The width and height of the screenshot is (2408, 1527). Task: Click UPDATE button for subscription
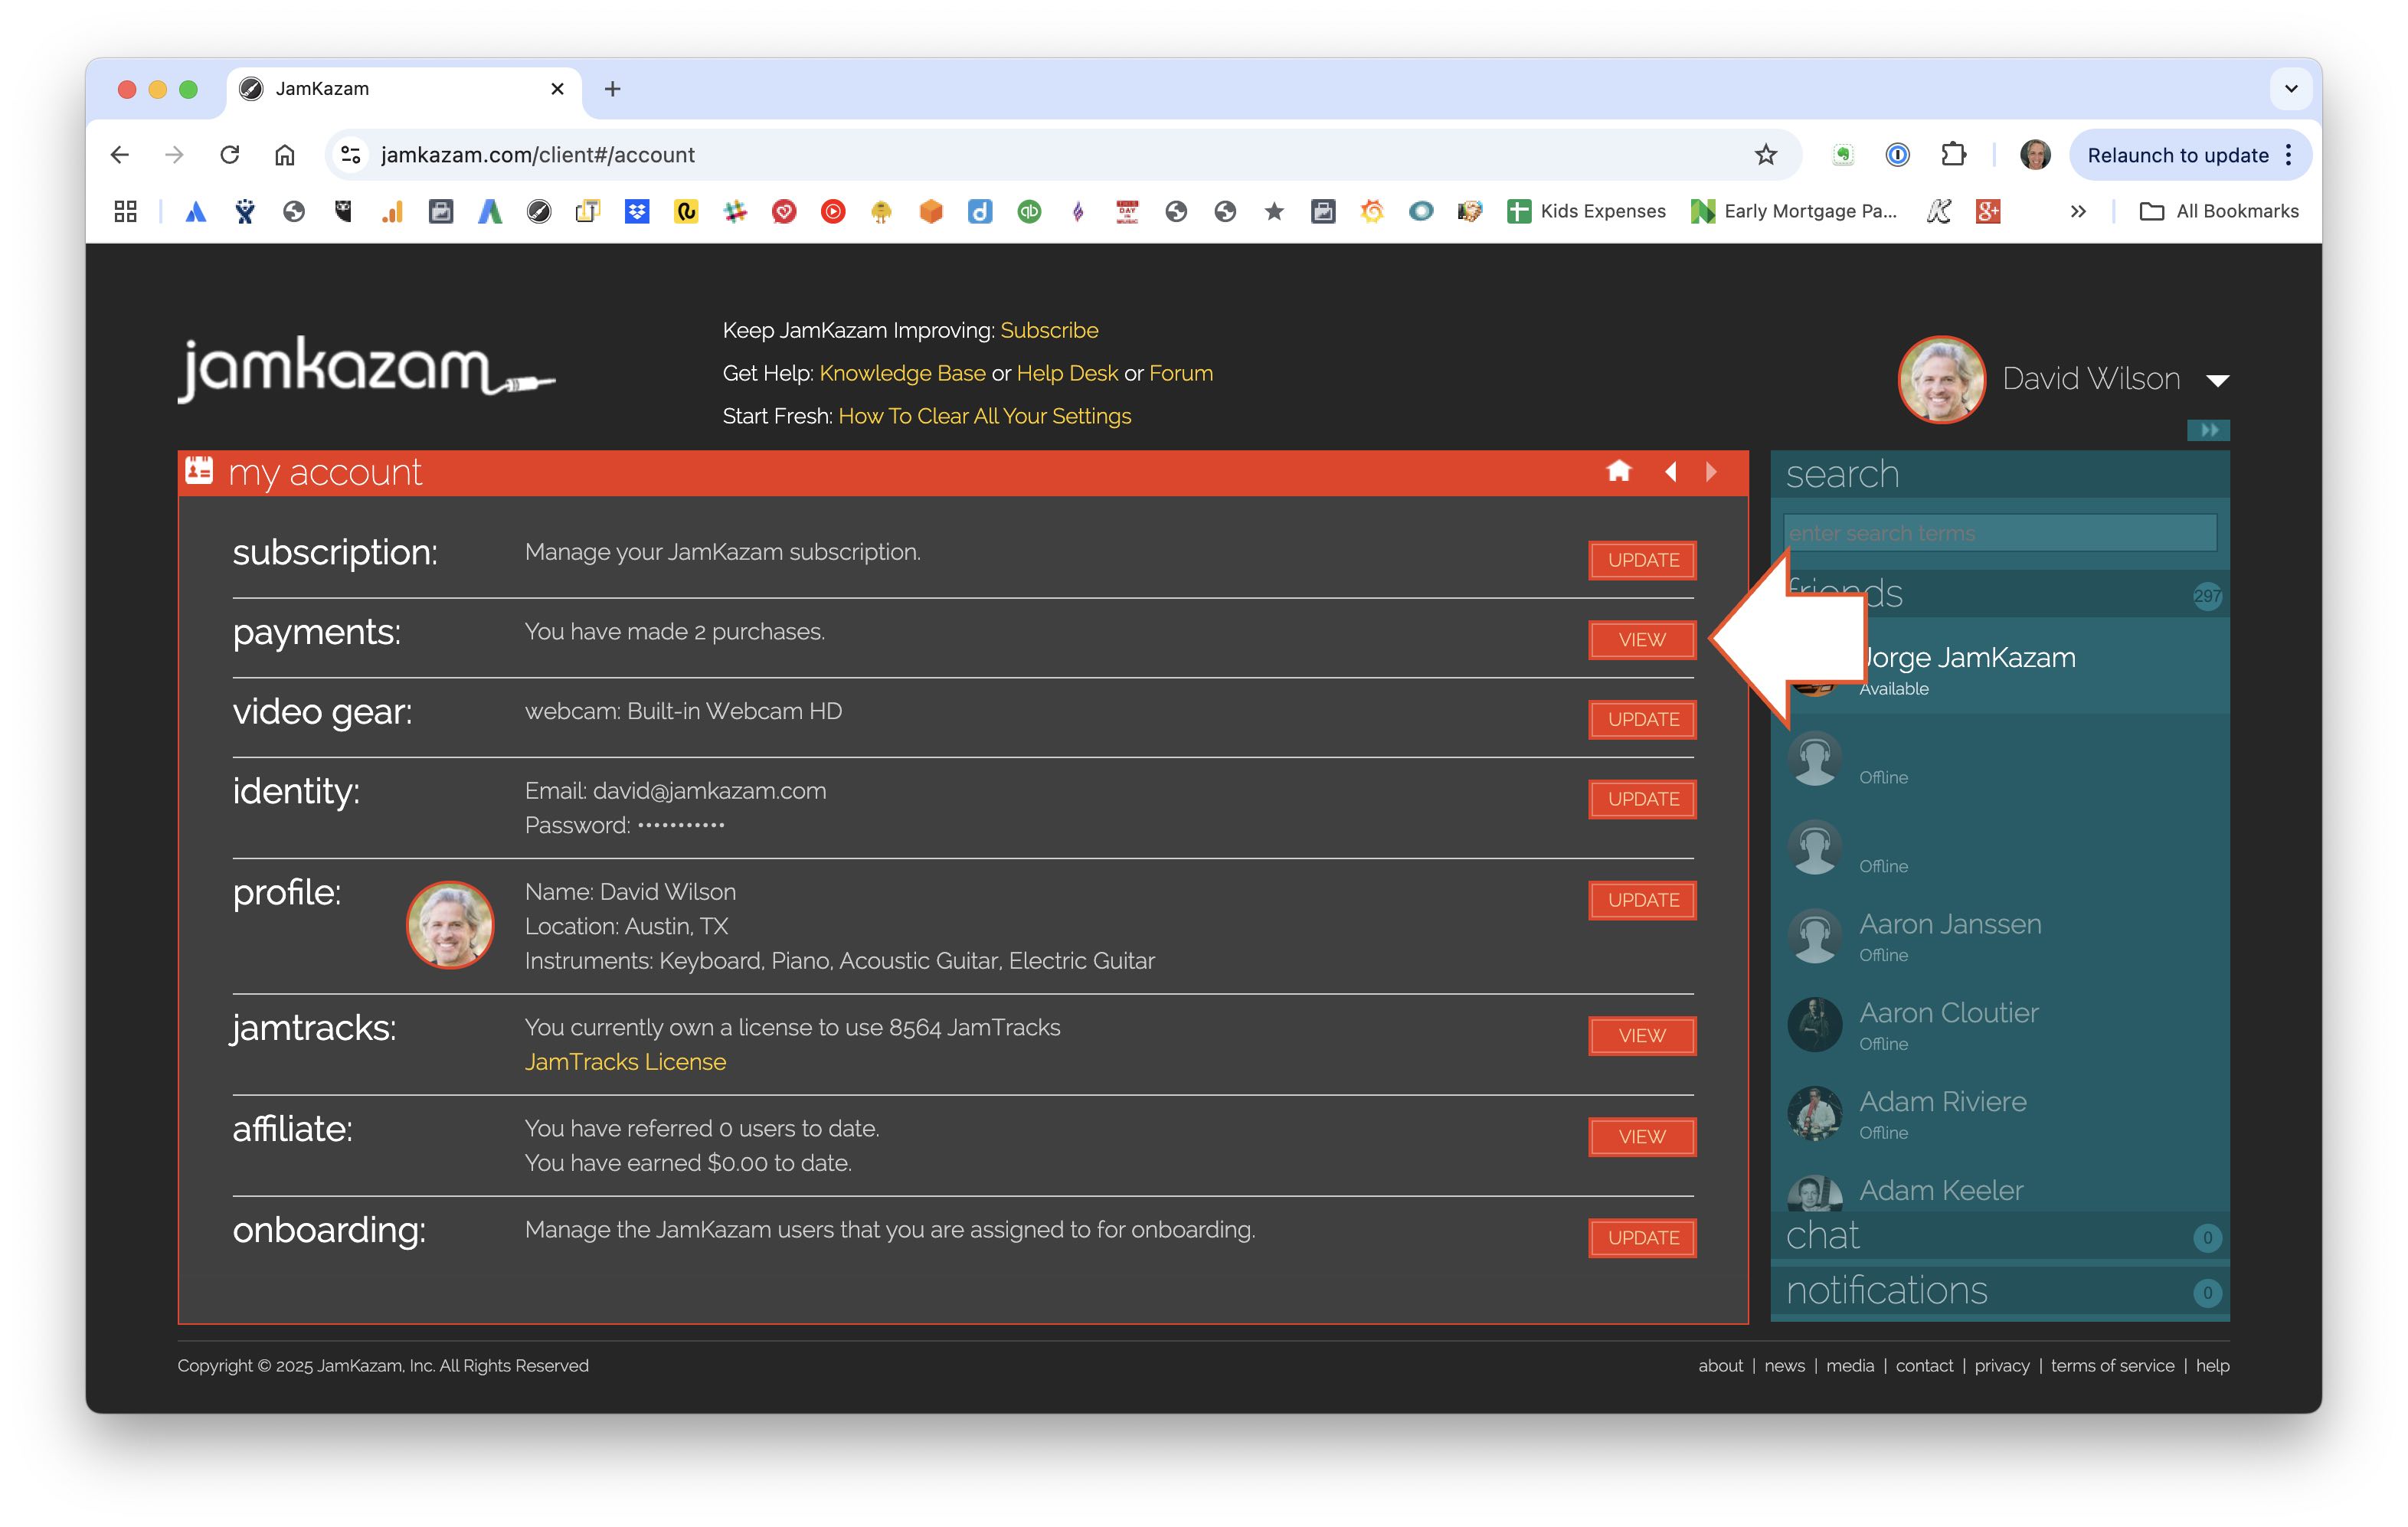pos(1641,560)
